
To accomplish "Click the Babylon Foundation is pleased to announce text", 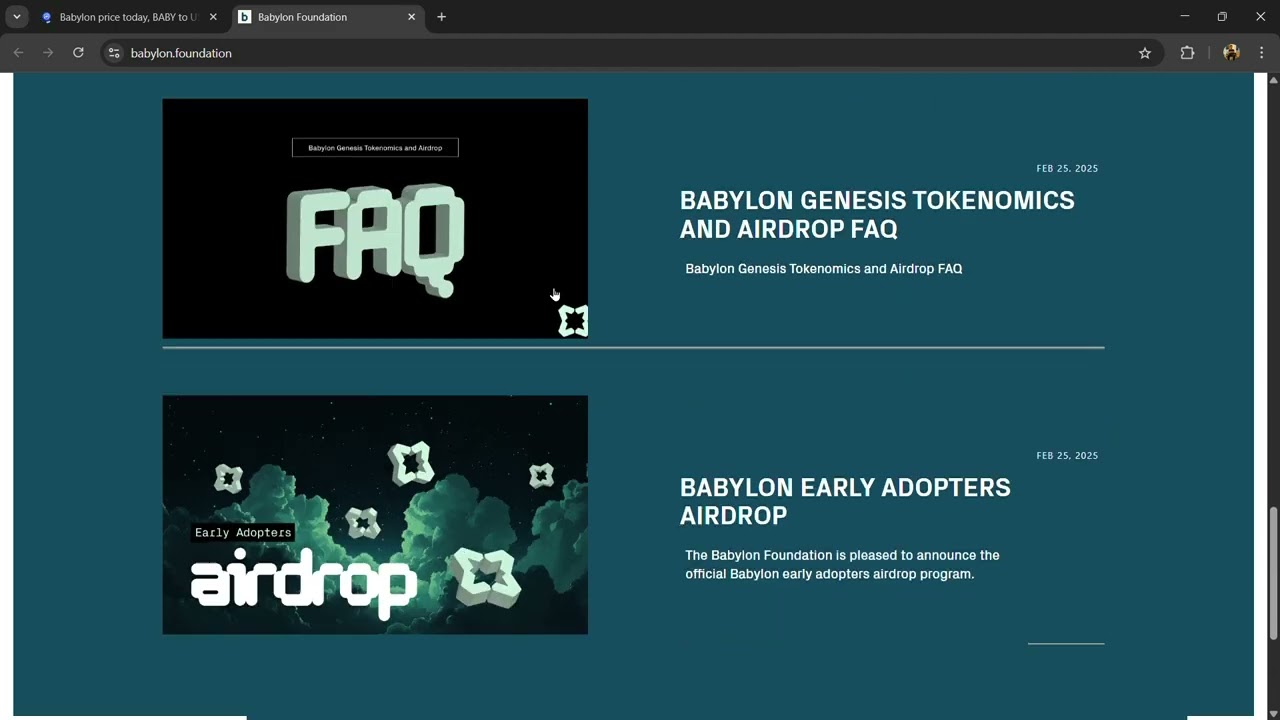I will 842,564.
